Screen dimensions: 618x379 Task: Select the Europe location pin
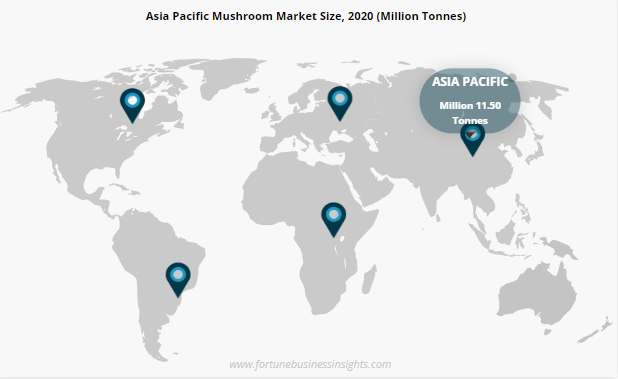[x=340, y=103]
